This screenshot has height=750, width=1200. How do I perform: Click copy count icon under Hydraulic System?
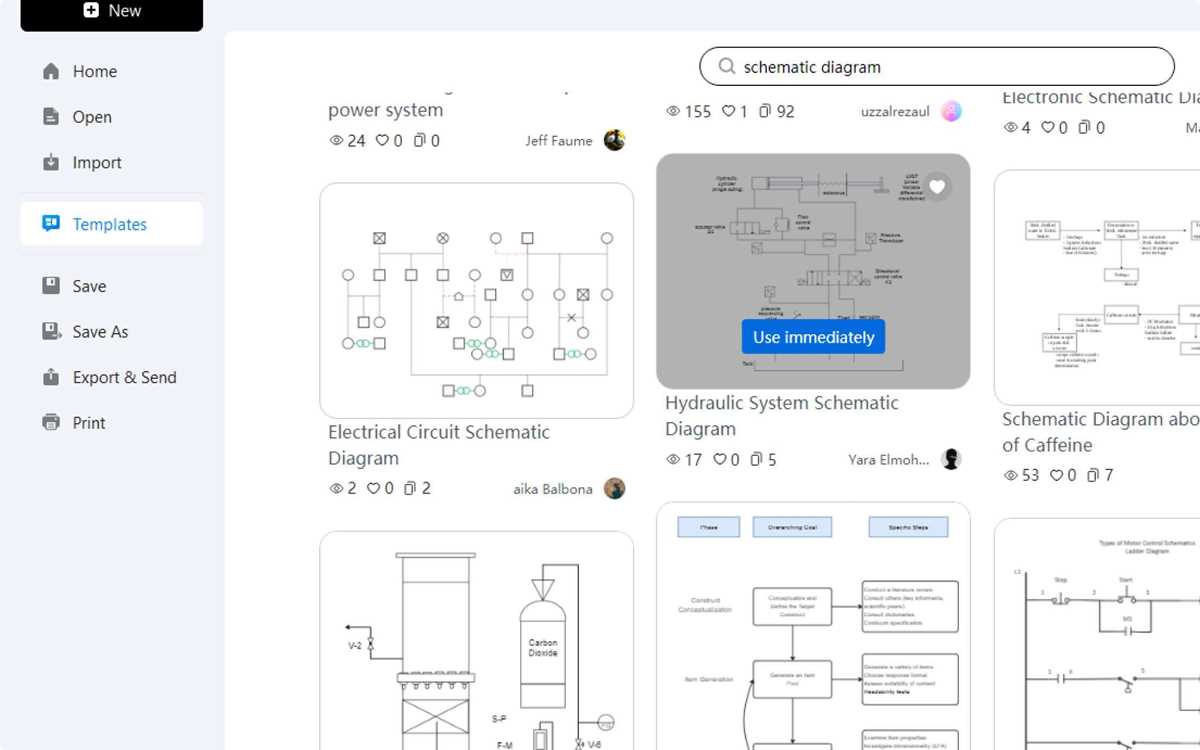click(757, 460)
